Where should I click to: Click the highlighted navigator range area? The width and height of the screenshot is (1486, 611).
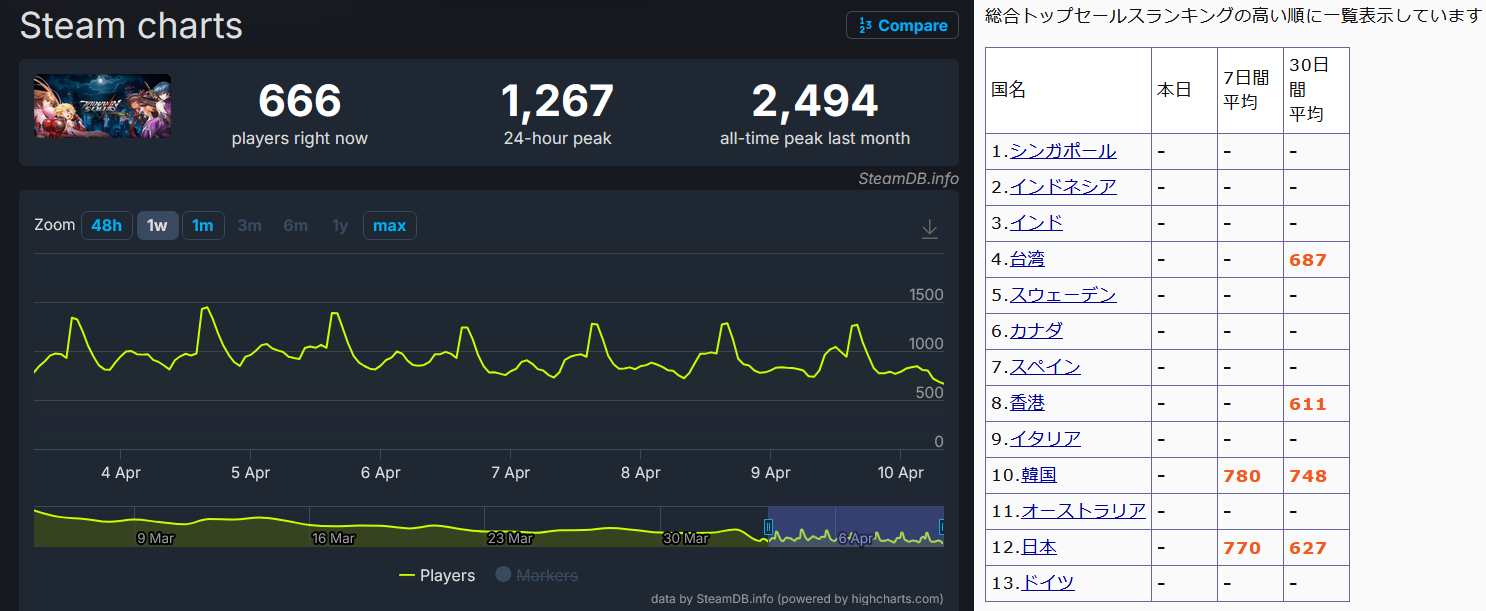click(855, 526)
